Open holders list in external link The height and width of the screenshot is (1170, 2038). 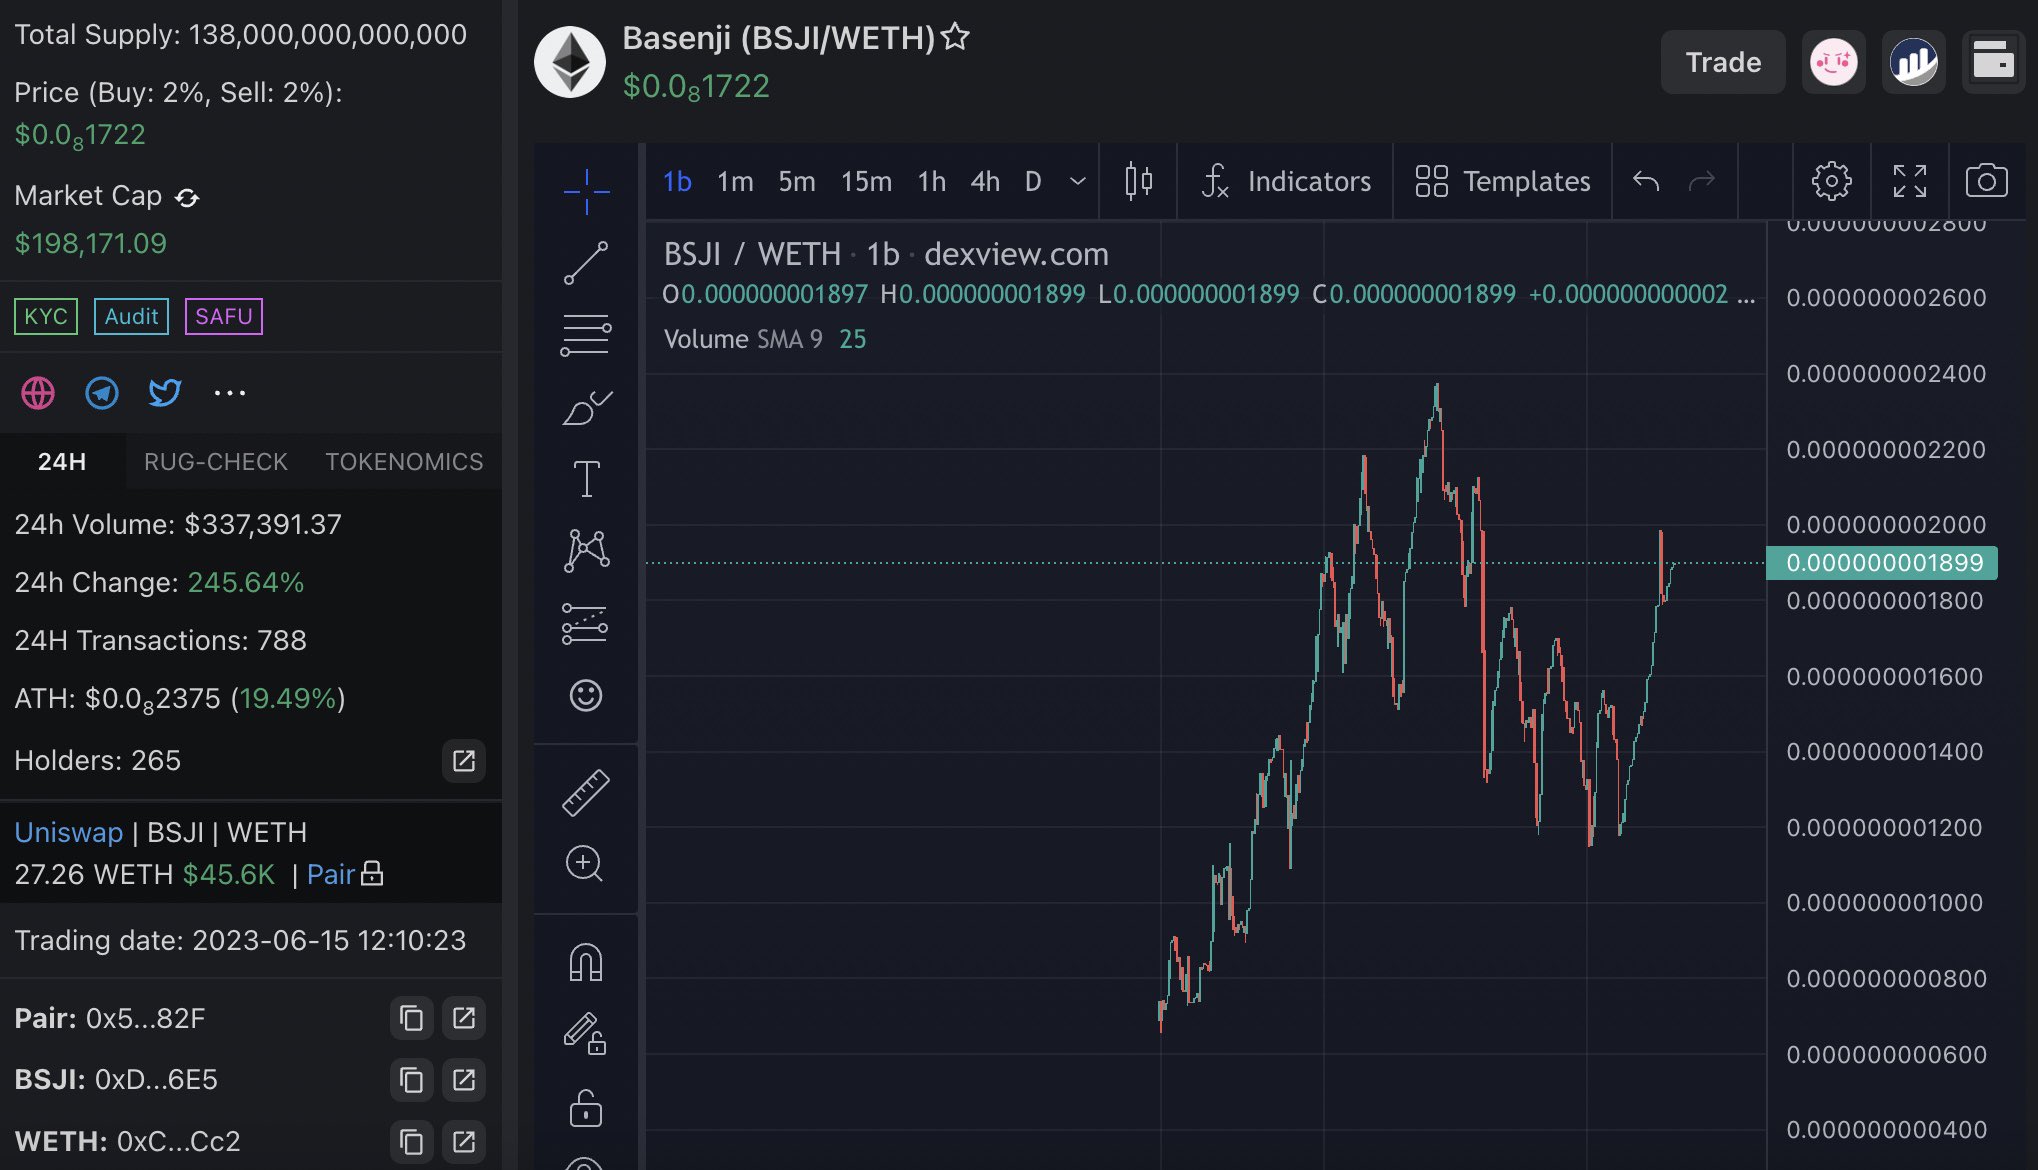[x=464, y=761]
